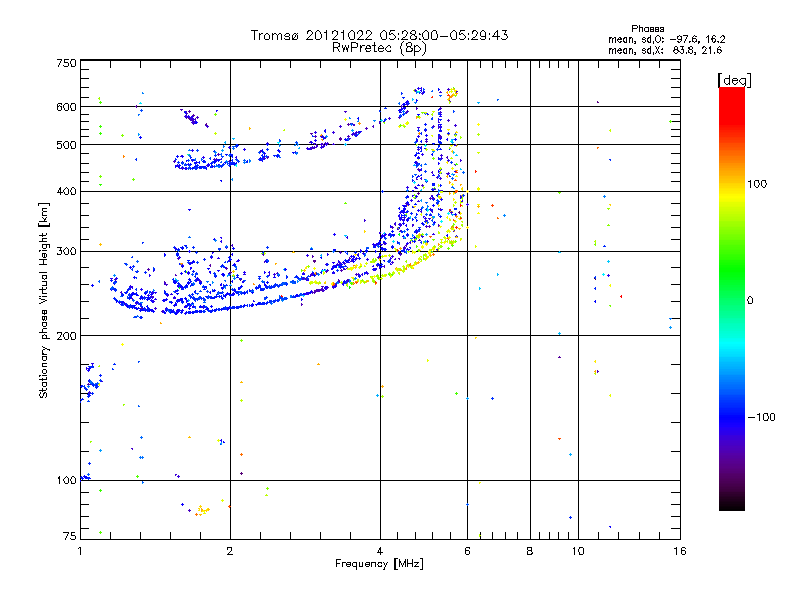The width and height of the screenshot is (800, 600).
Task: Click the RwPretec (8p) subtitle
Action: pos(379,47)
